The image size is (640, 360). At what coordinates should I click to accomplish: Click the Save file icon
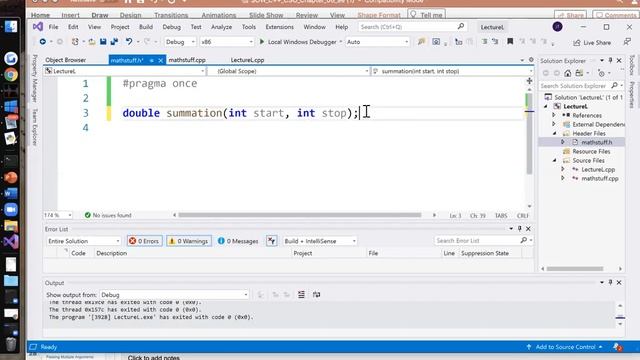tap(103, 42)
